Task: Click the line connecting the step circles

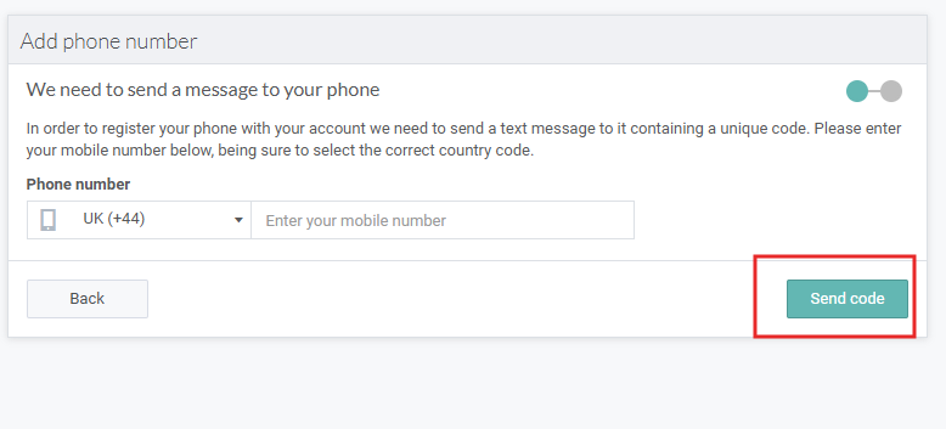Action: [x=874, y=91]
